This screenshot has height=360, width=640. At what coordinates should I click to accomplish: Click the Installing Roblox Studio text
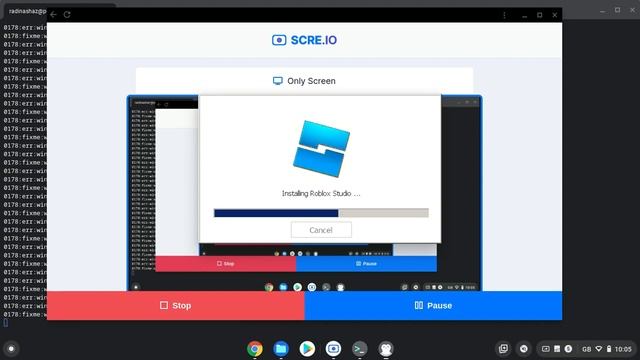(x=321, y=193)
